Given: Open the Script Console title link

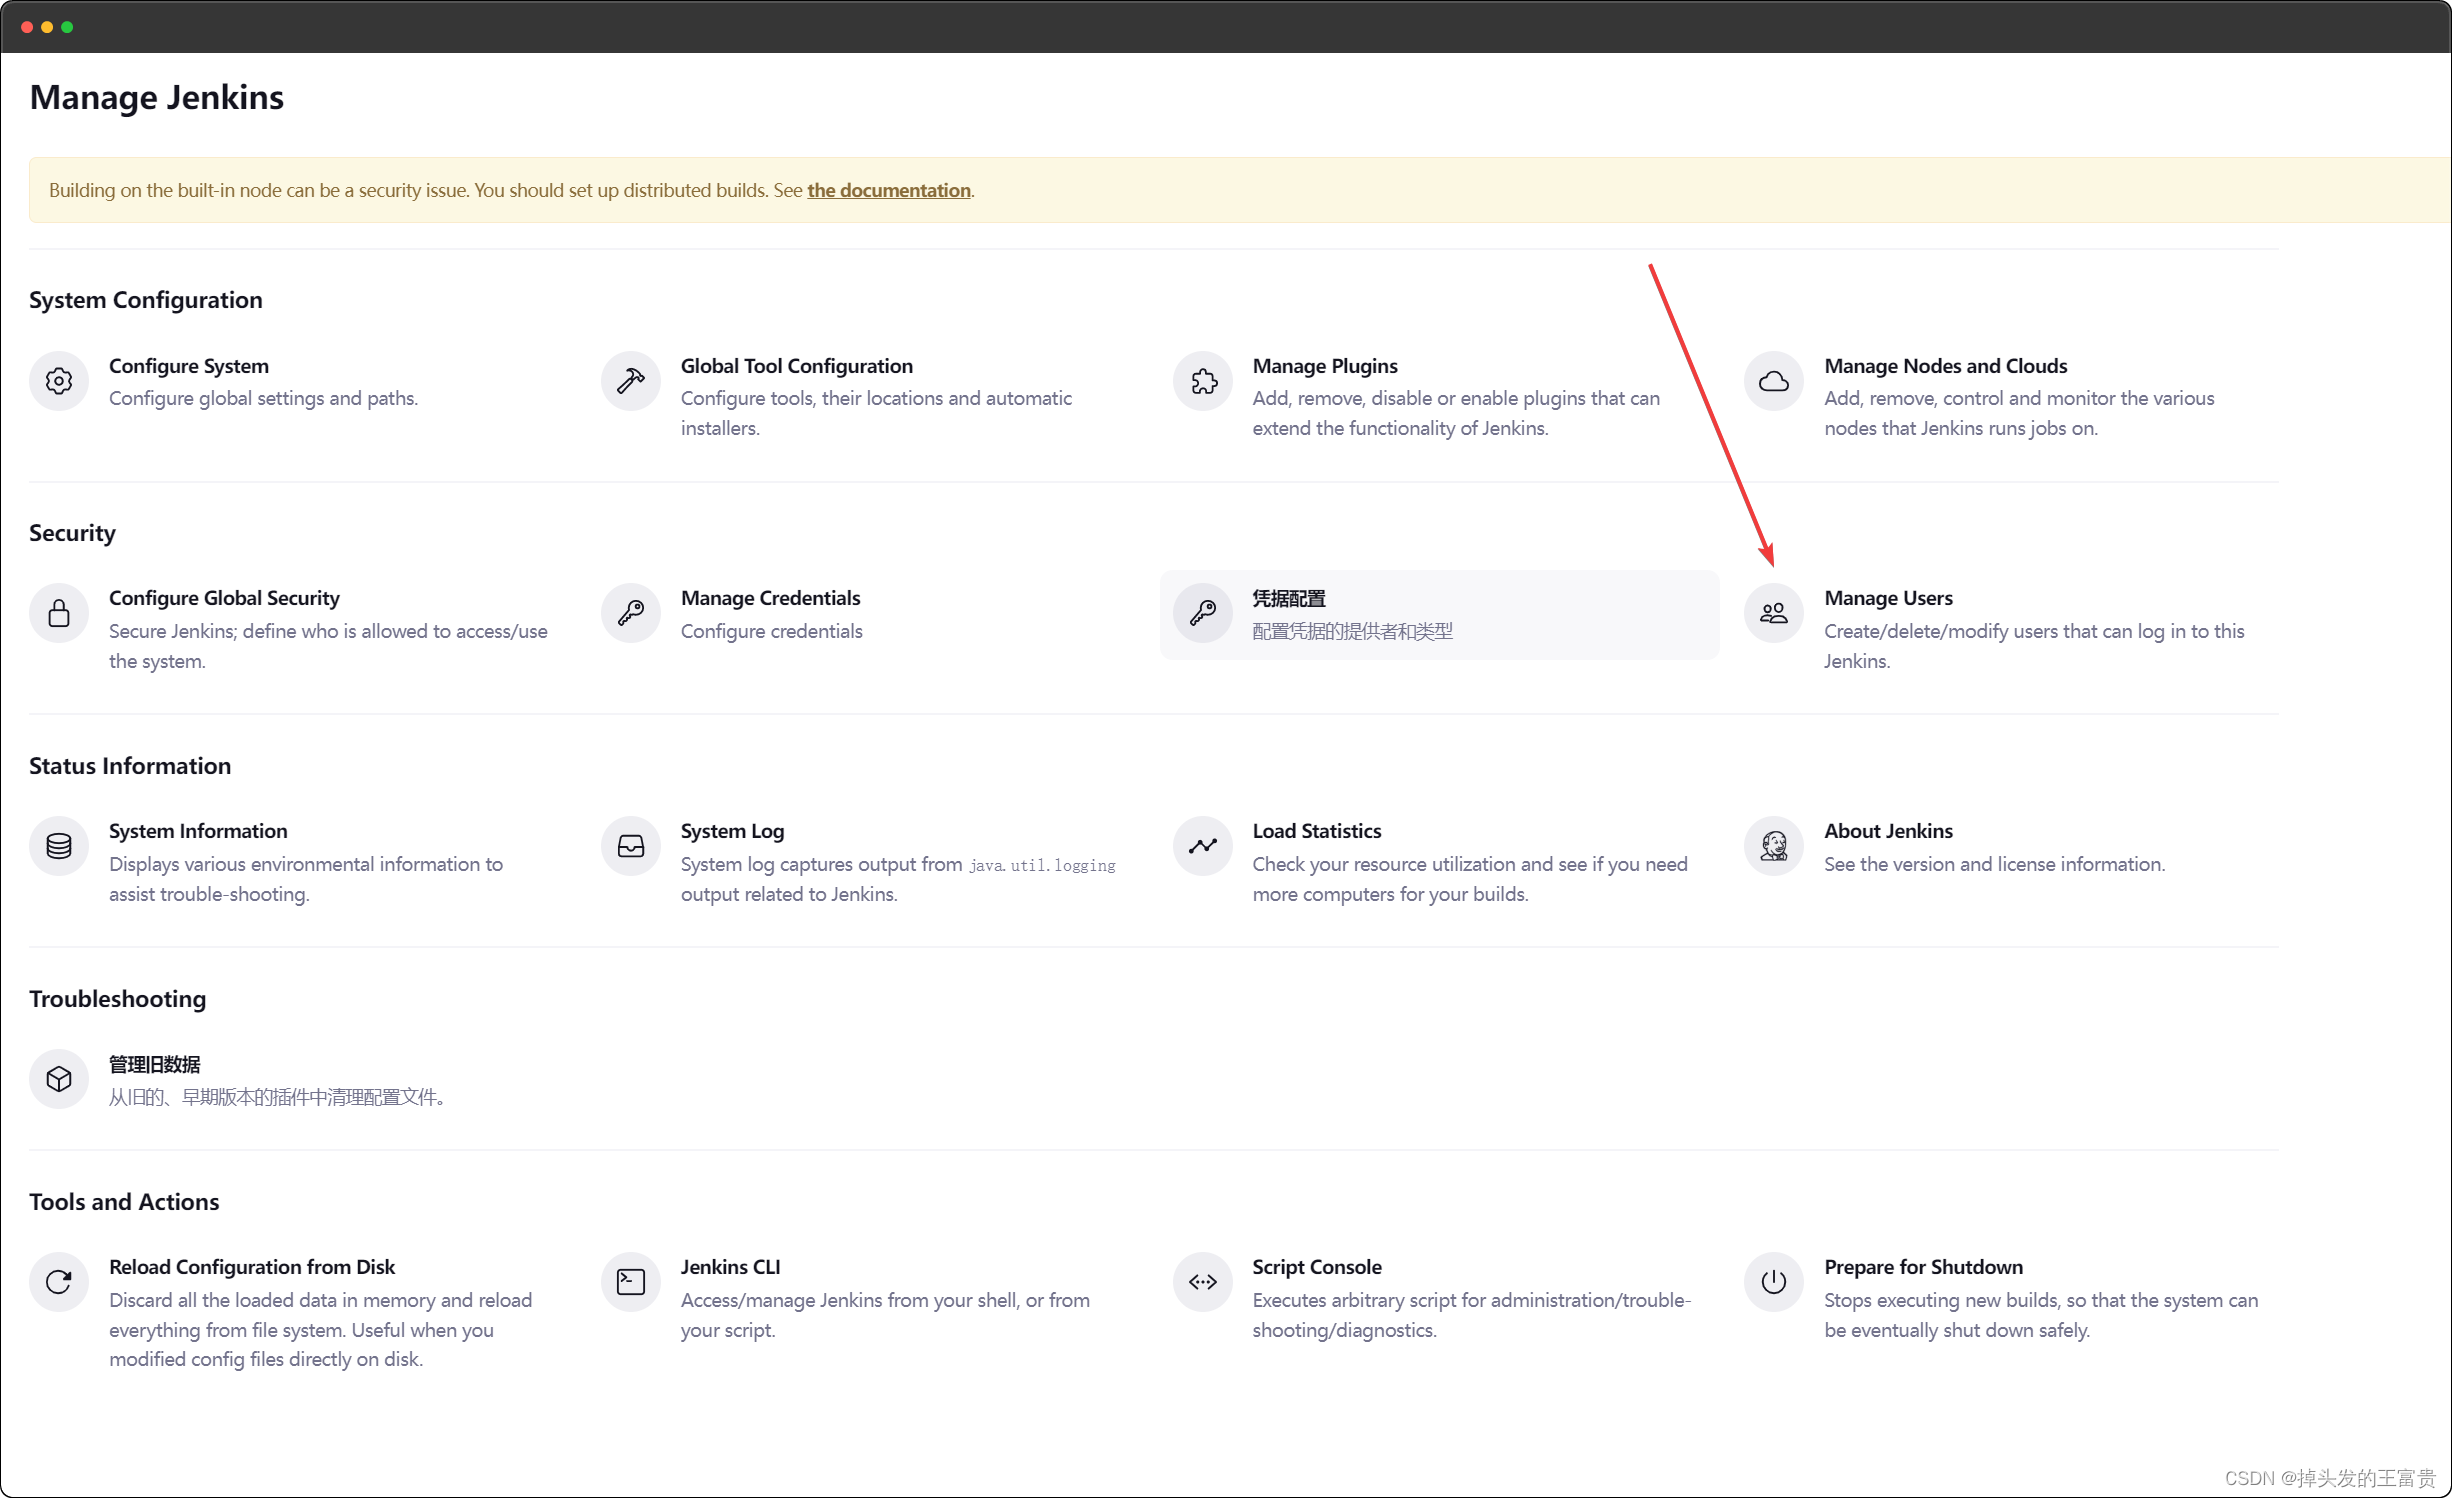Looking at the screenshot, I should pos(1316,1267).
